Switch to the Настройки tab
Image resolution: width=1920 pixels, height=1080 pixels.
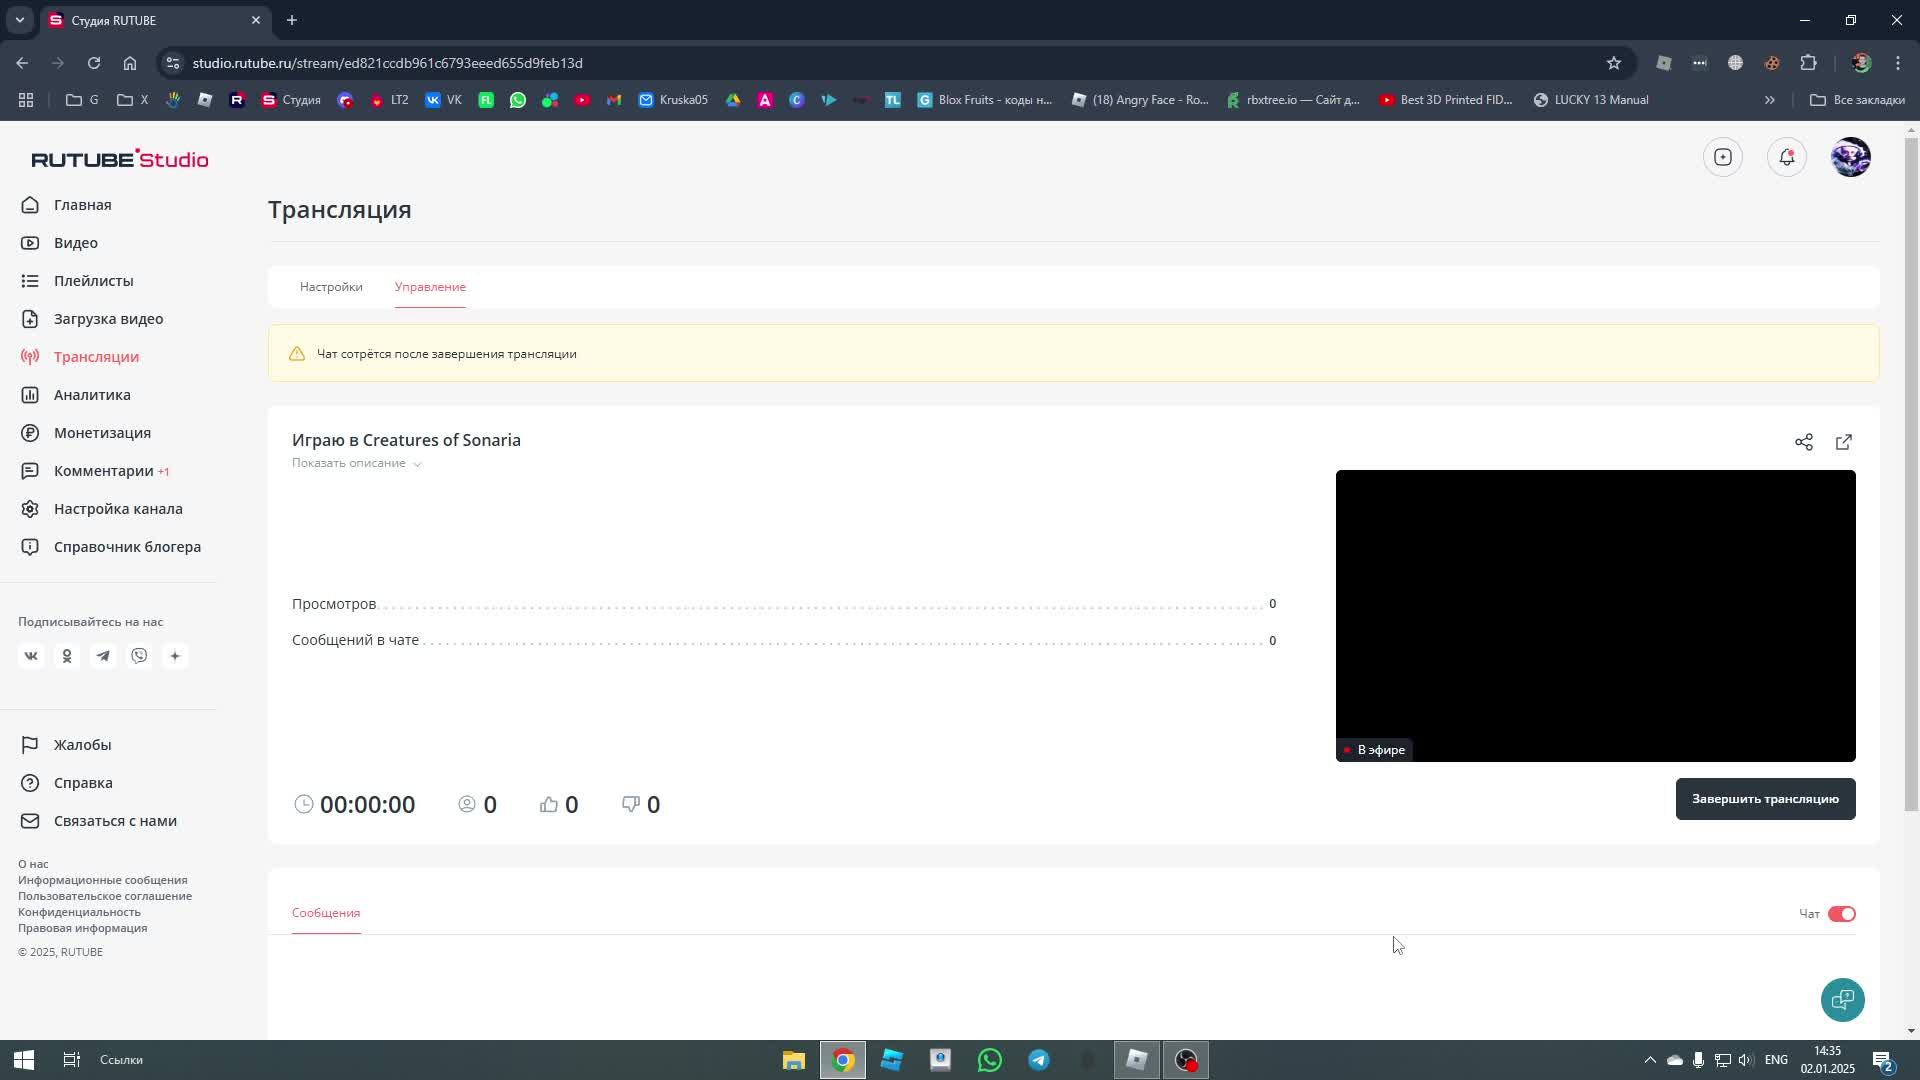[331, 287]
